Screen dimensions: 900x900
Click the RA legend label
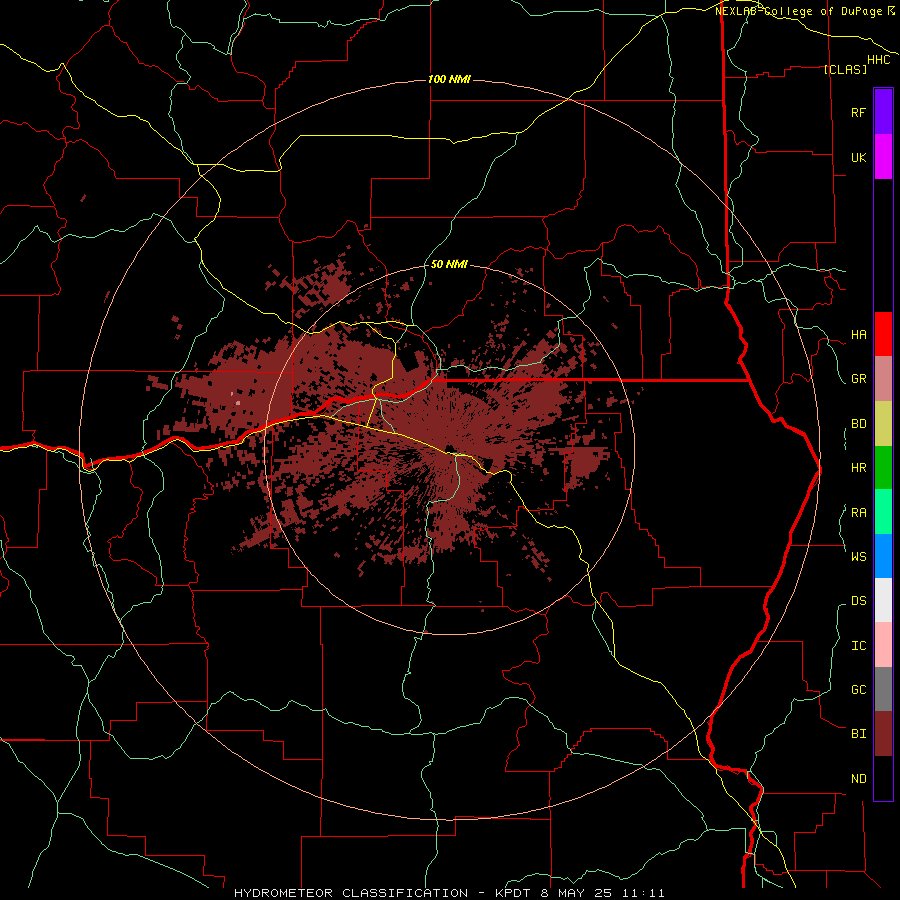tap(858, 513)
